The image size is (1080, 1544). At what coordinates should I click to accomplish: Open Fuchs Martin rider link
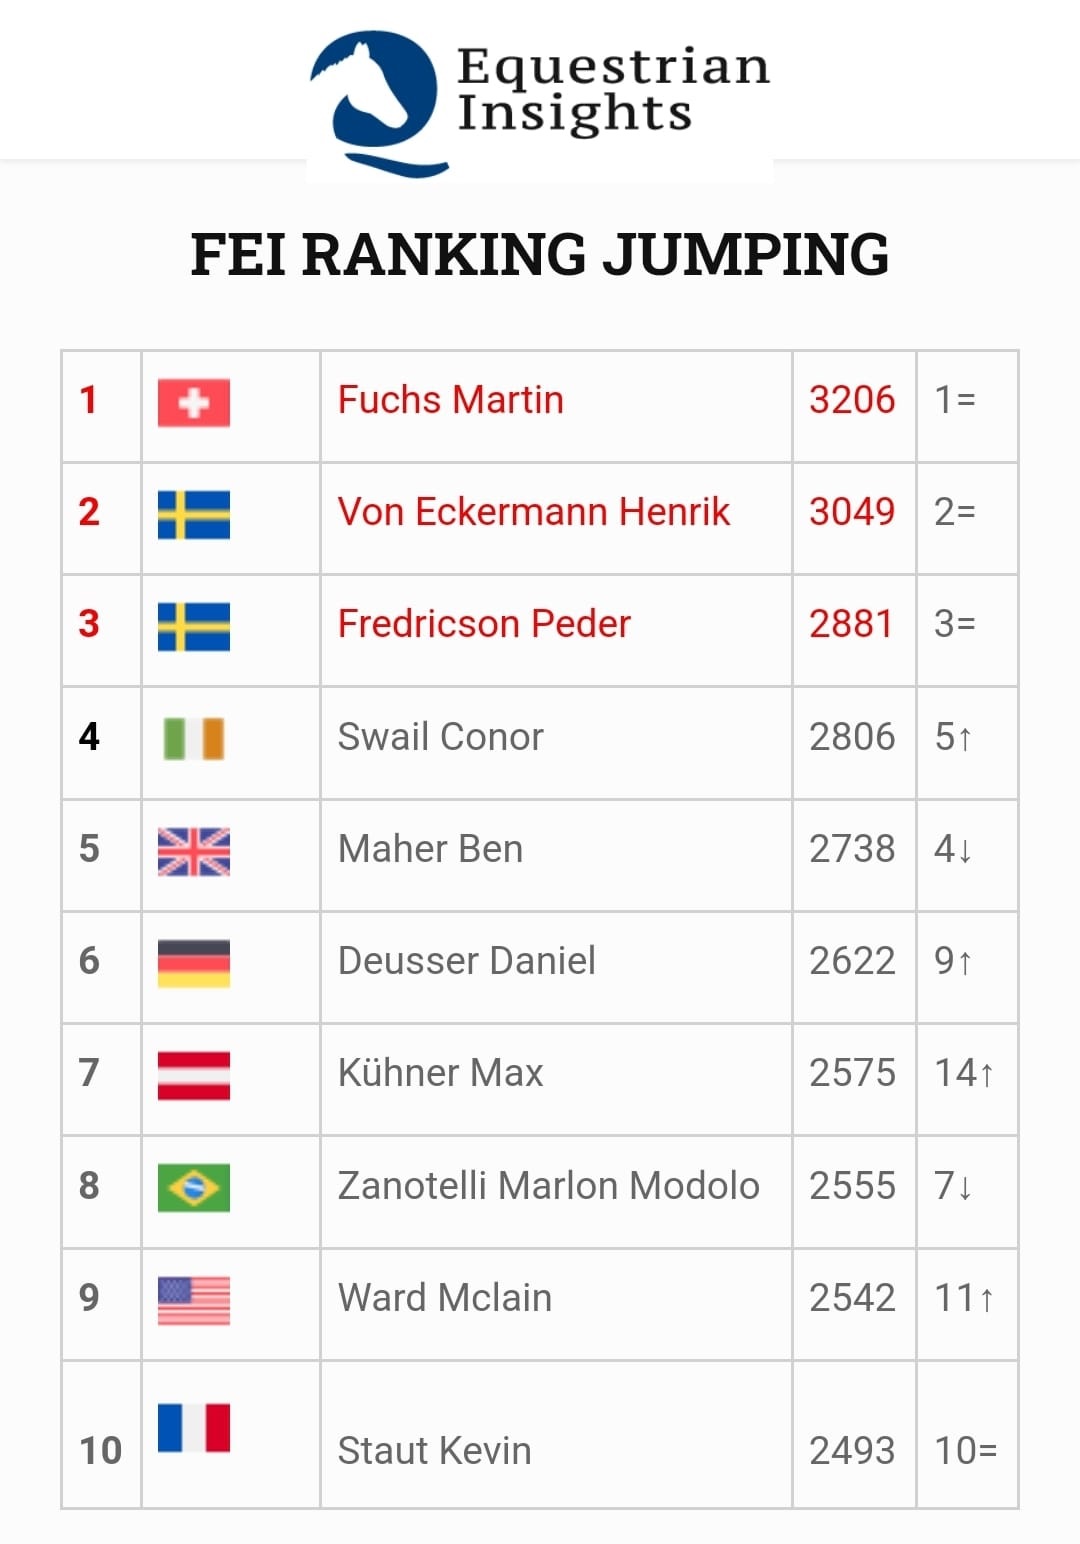coord(450,400)
